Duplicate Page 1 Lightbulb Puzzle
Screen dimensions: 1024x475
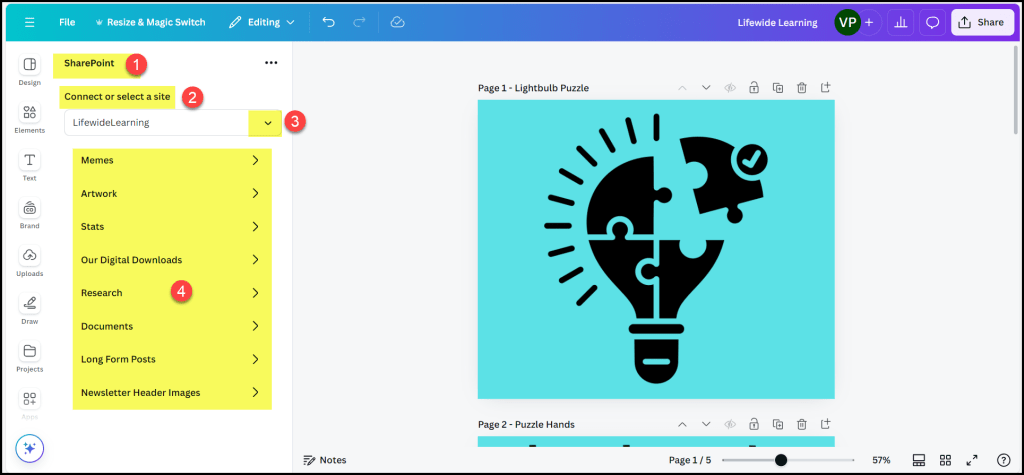point(778,88)
